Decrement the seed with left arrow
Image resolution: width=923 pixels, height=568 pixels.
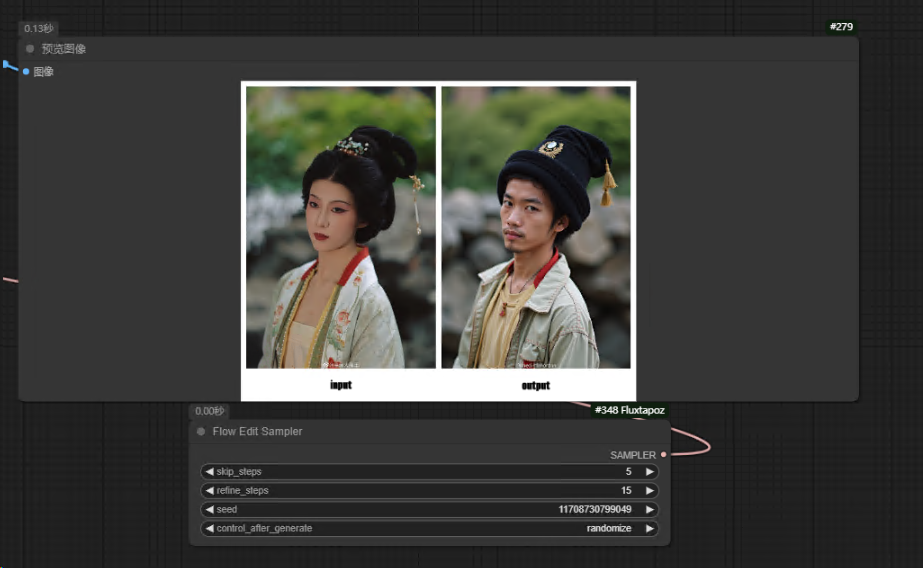[x=209, y=510]
